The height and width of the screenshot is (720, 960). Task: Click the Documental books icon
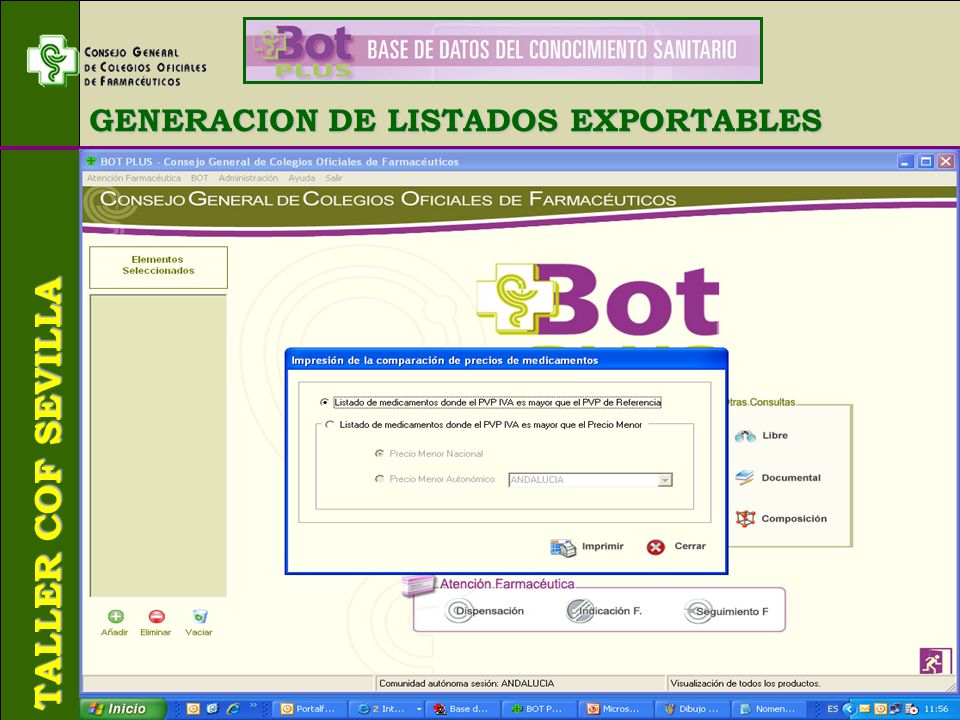pyautogui.click(x=744, y=478)
